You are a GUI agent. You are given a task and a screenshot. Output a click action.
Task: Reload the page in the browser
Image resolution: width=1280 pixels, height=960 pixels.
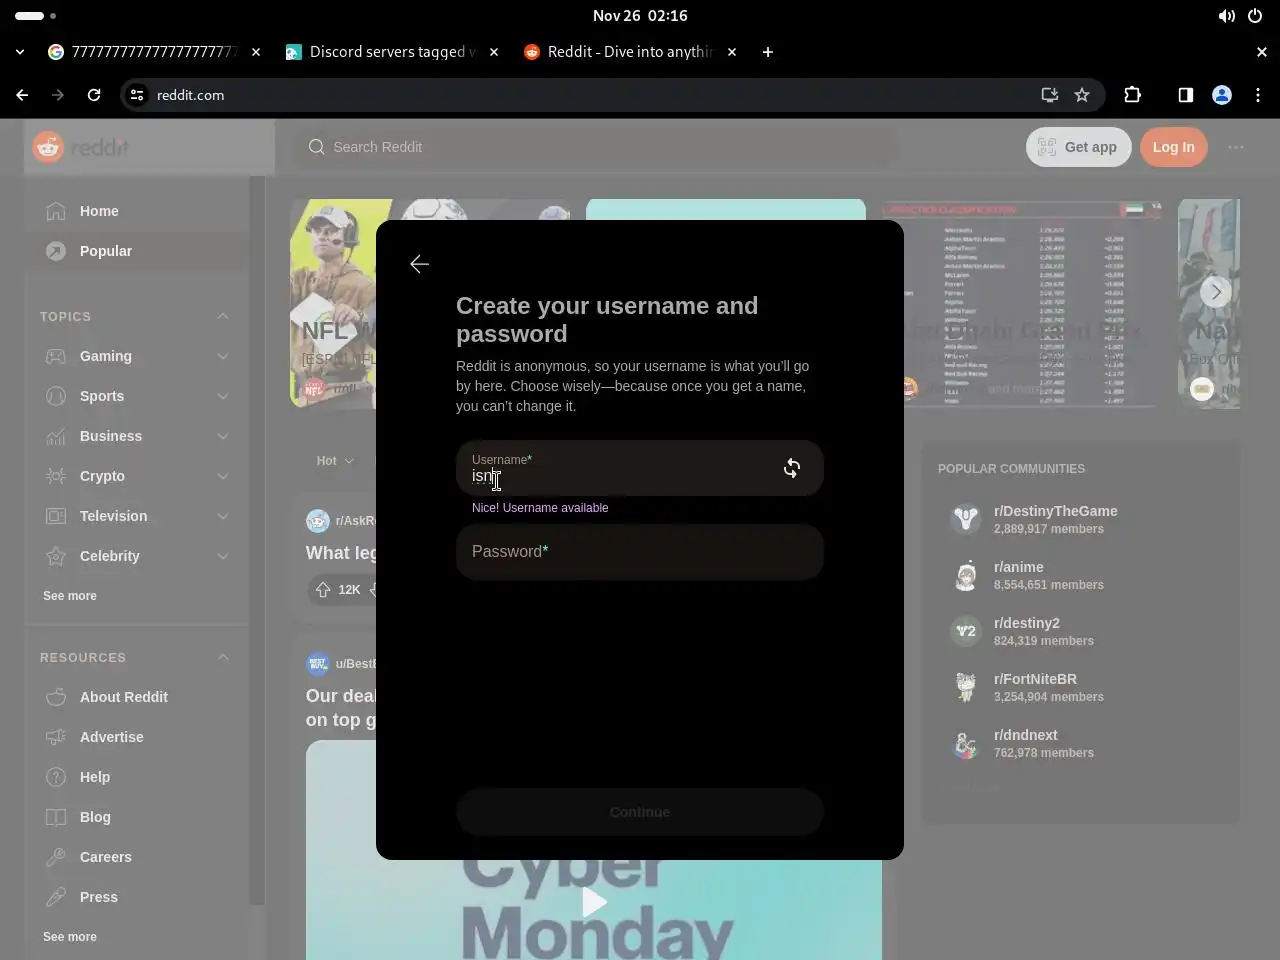(94, 95)
